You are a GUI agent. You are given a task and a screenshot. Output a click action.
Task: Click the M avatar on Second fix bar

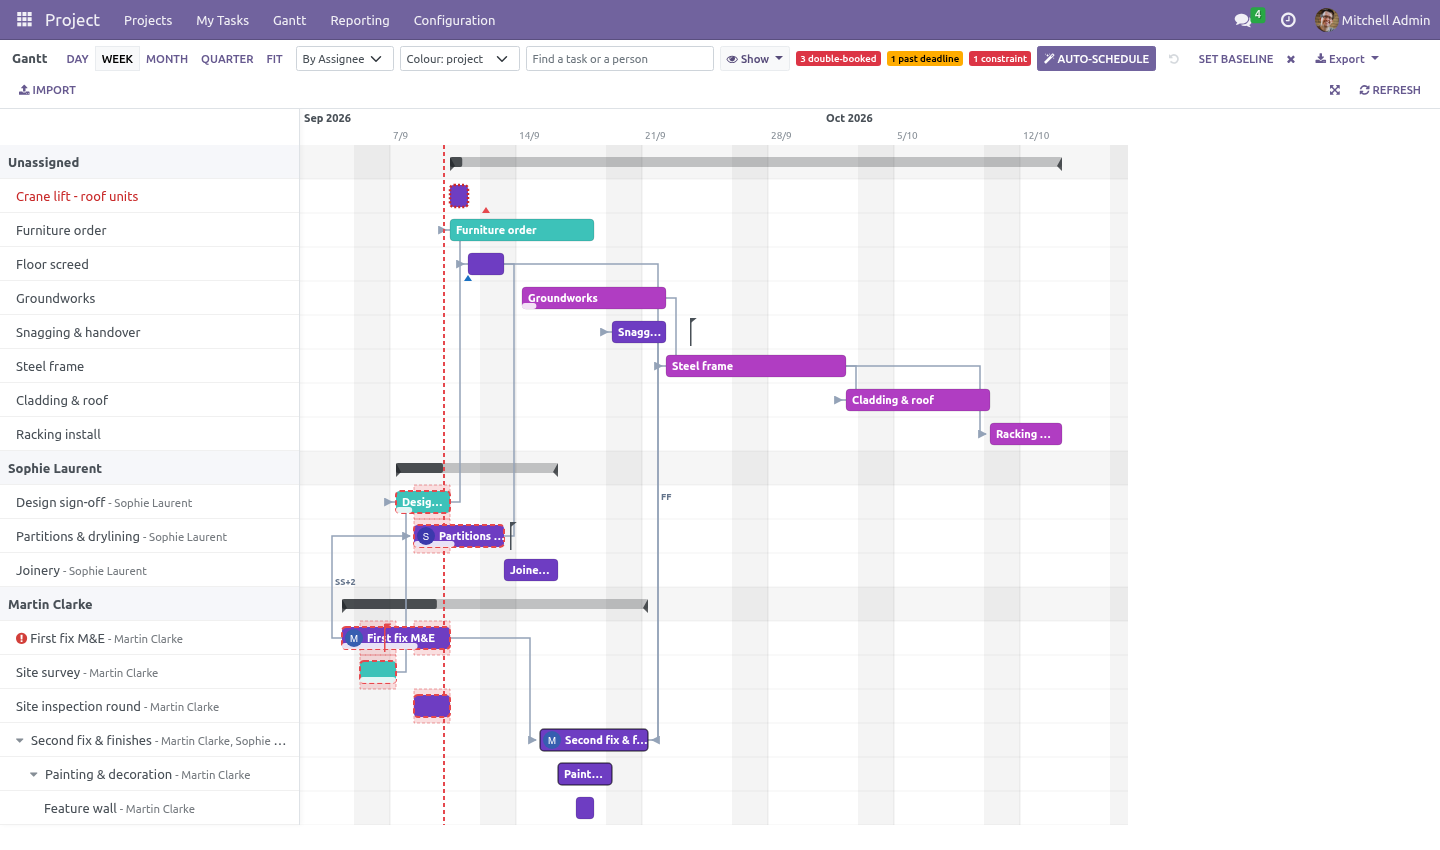coord(552,740)
